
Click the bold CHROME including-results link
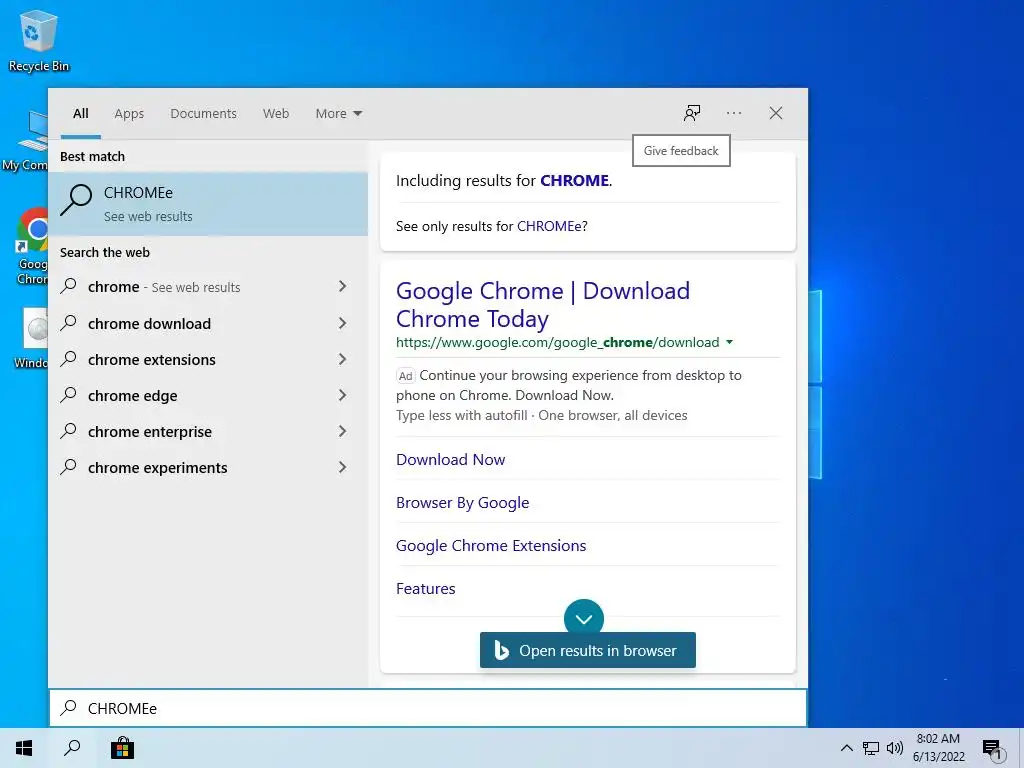point(574,180)
